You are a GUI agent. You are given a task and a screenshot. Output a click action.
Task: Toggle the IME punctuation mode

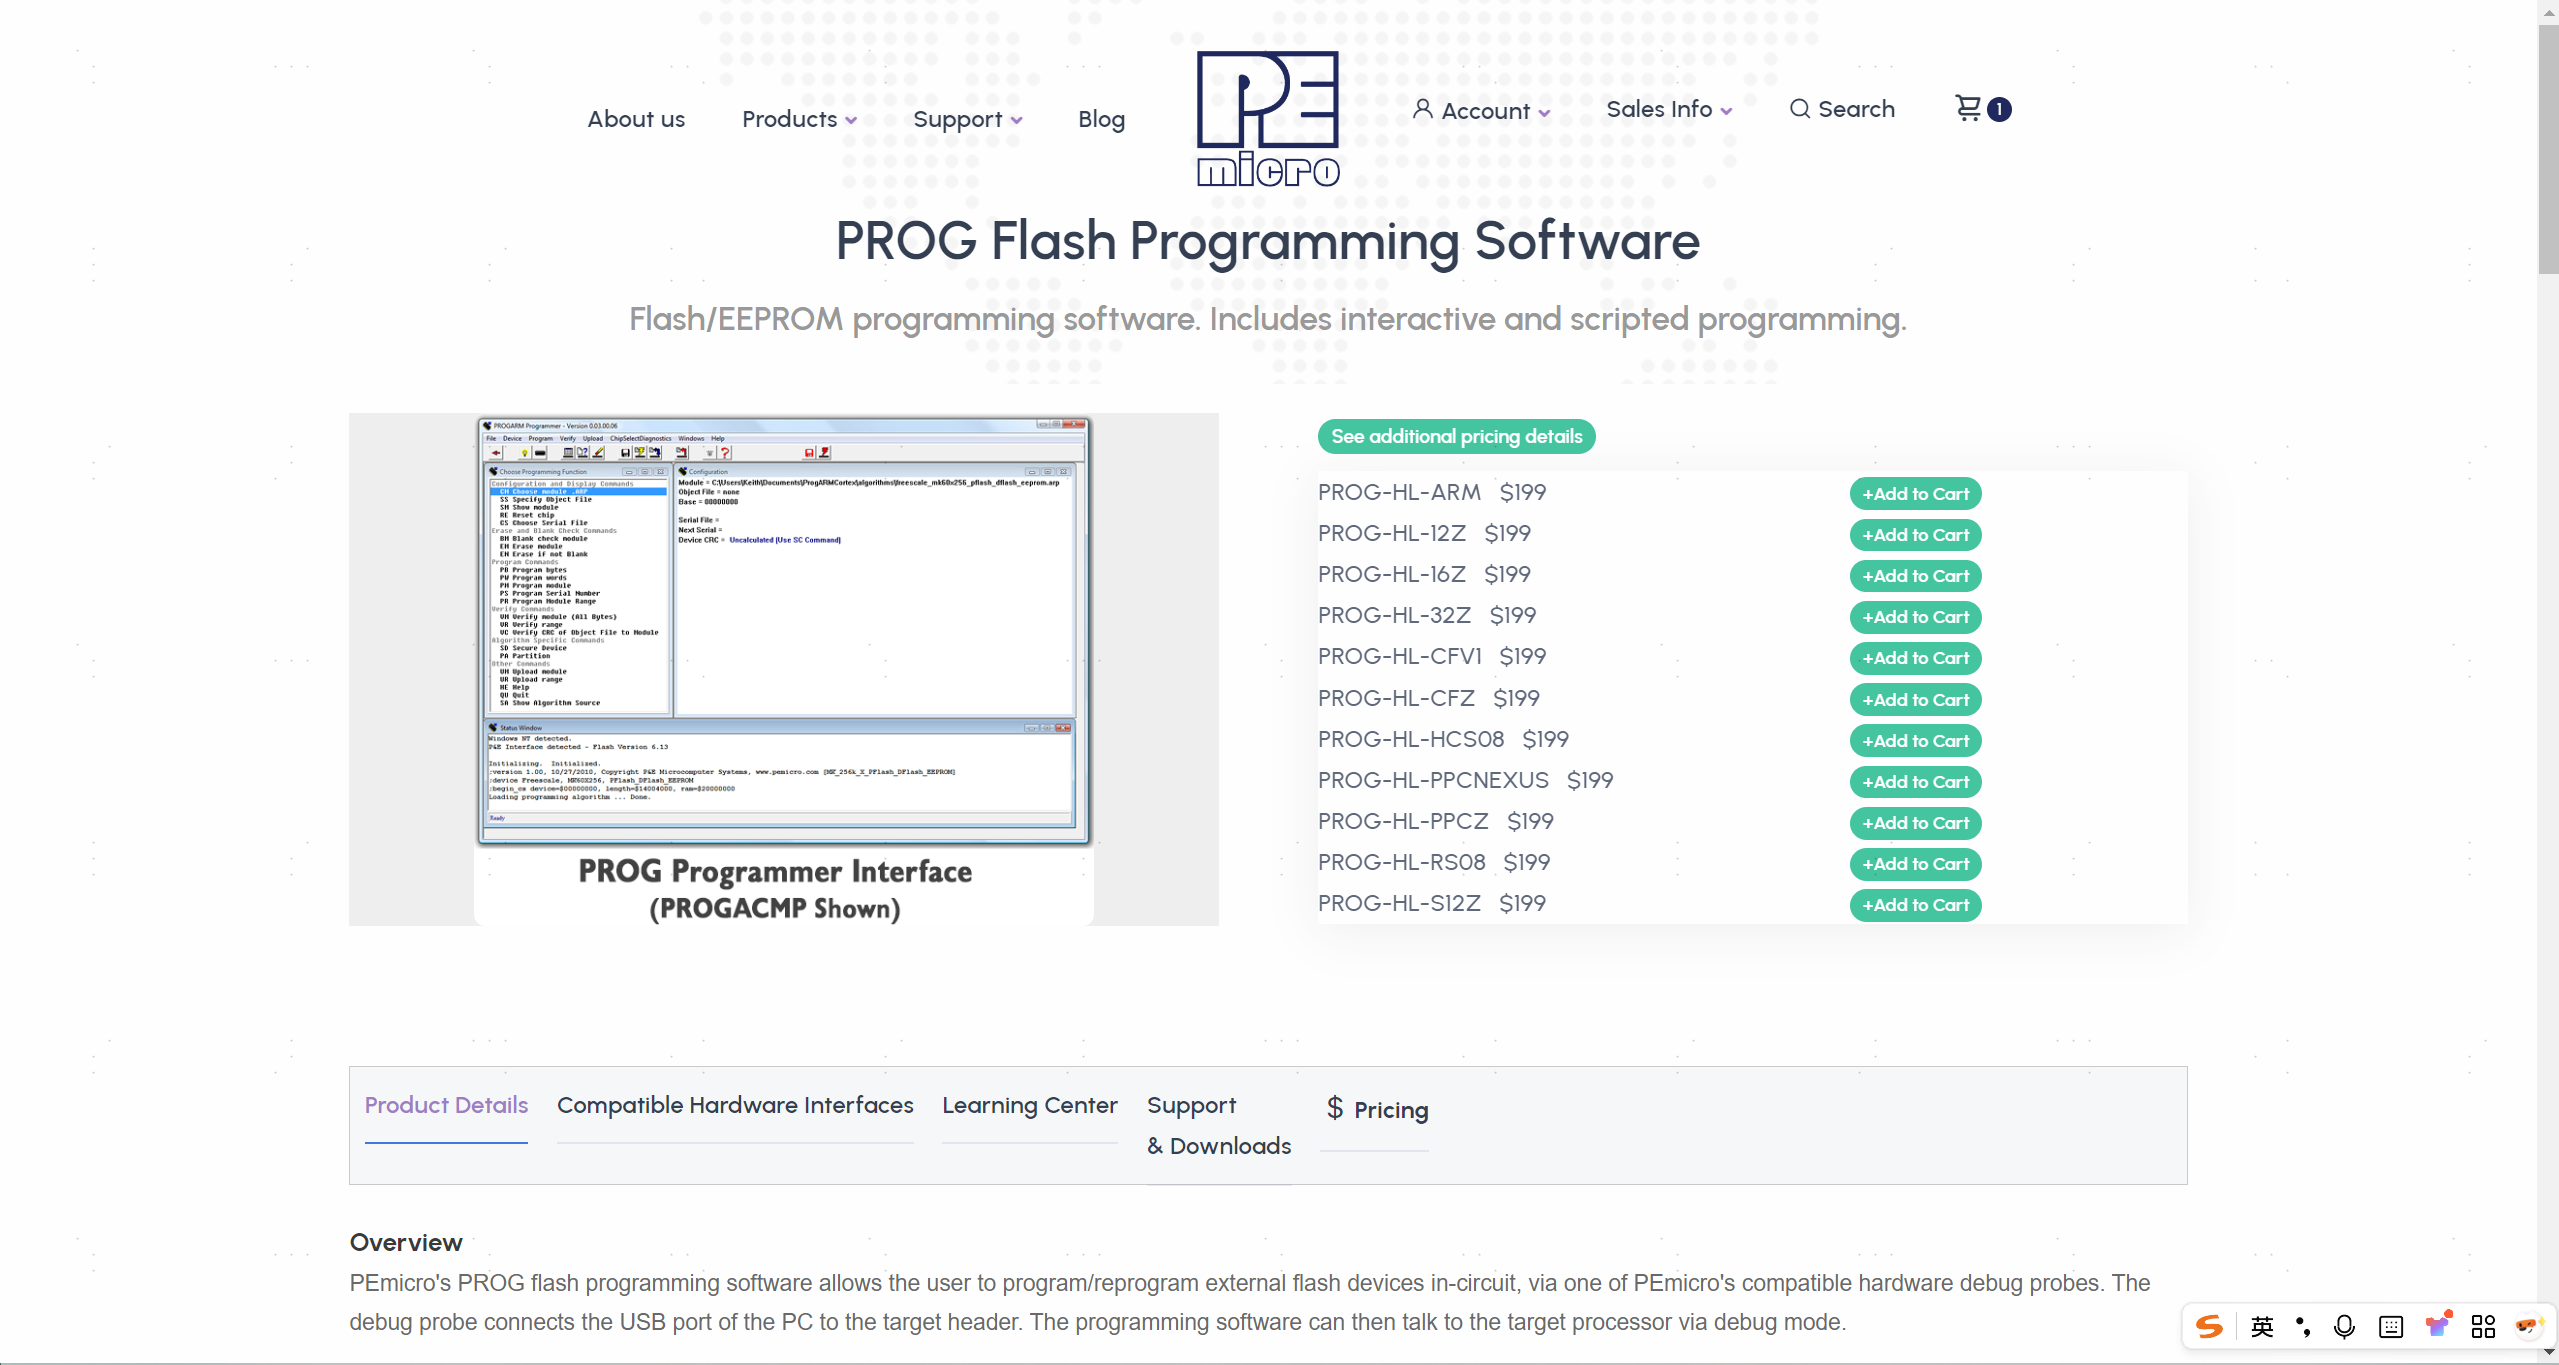click(x=2303, y=1327)
